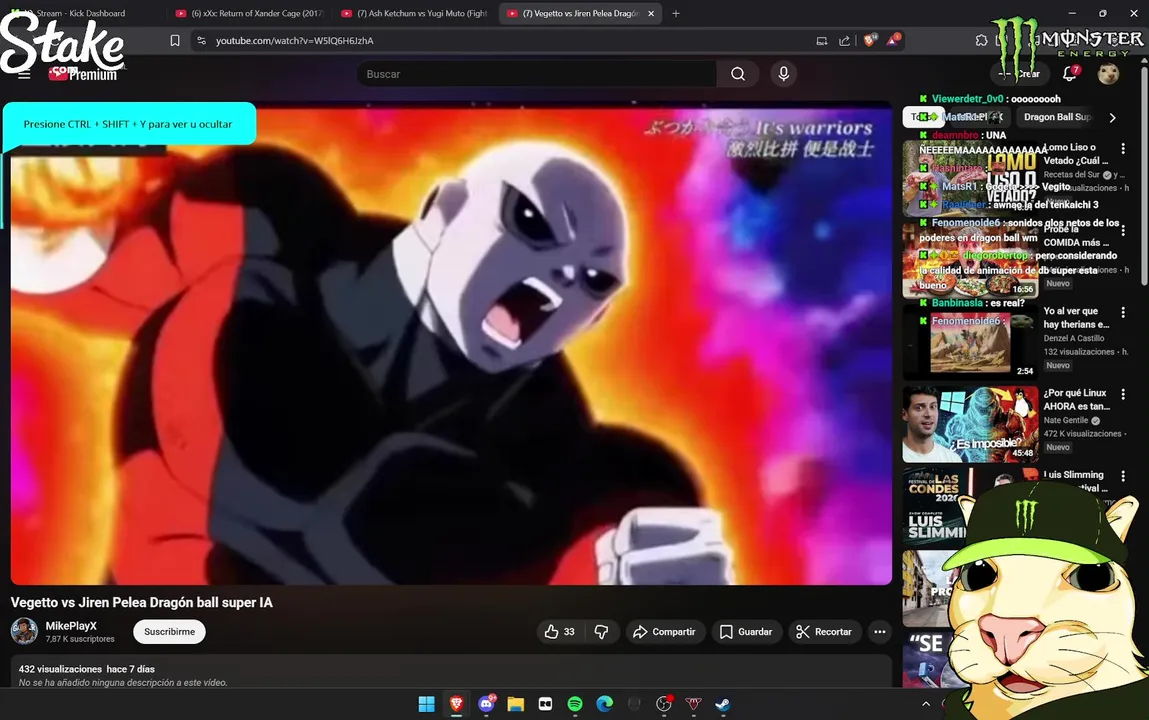Open the MikePlayX channel name link
The height and width of the screenshot is (720, 1149).
71,626
